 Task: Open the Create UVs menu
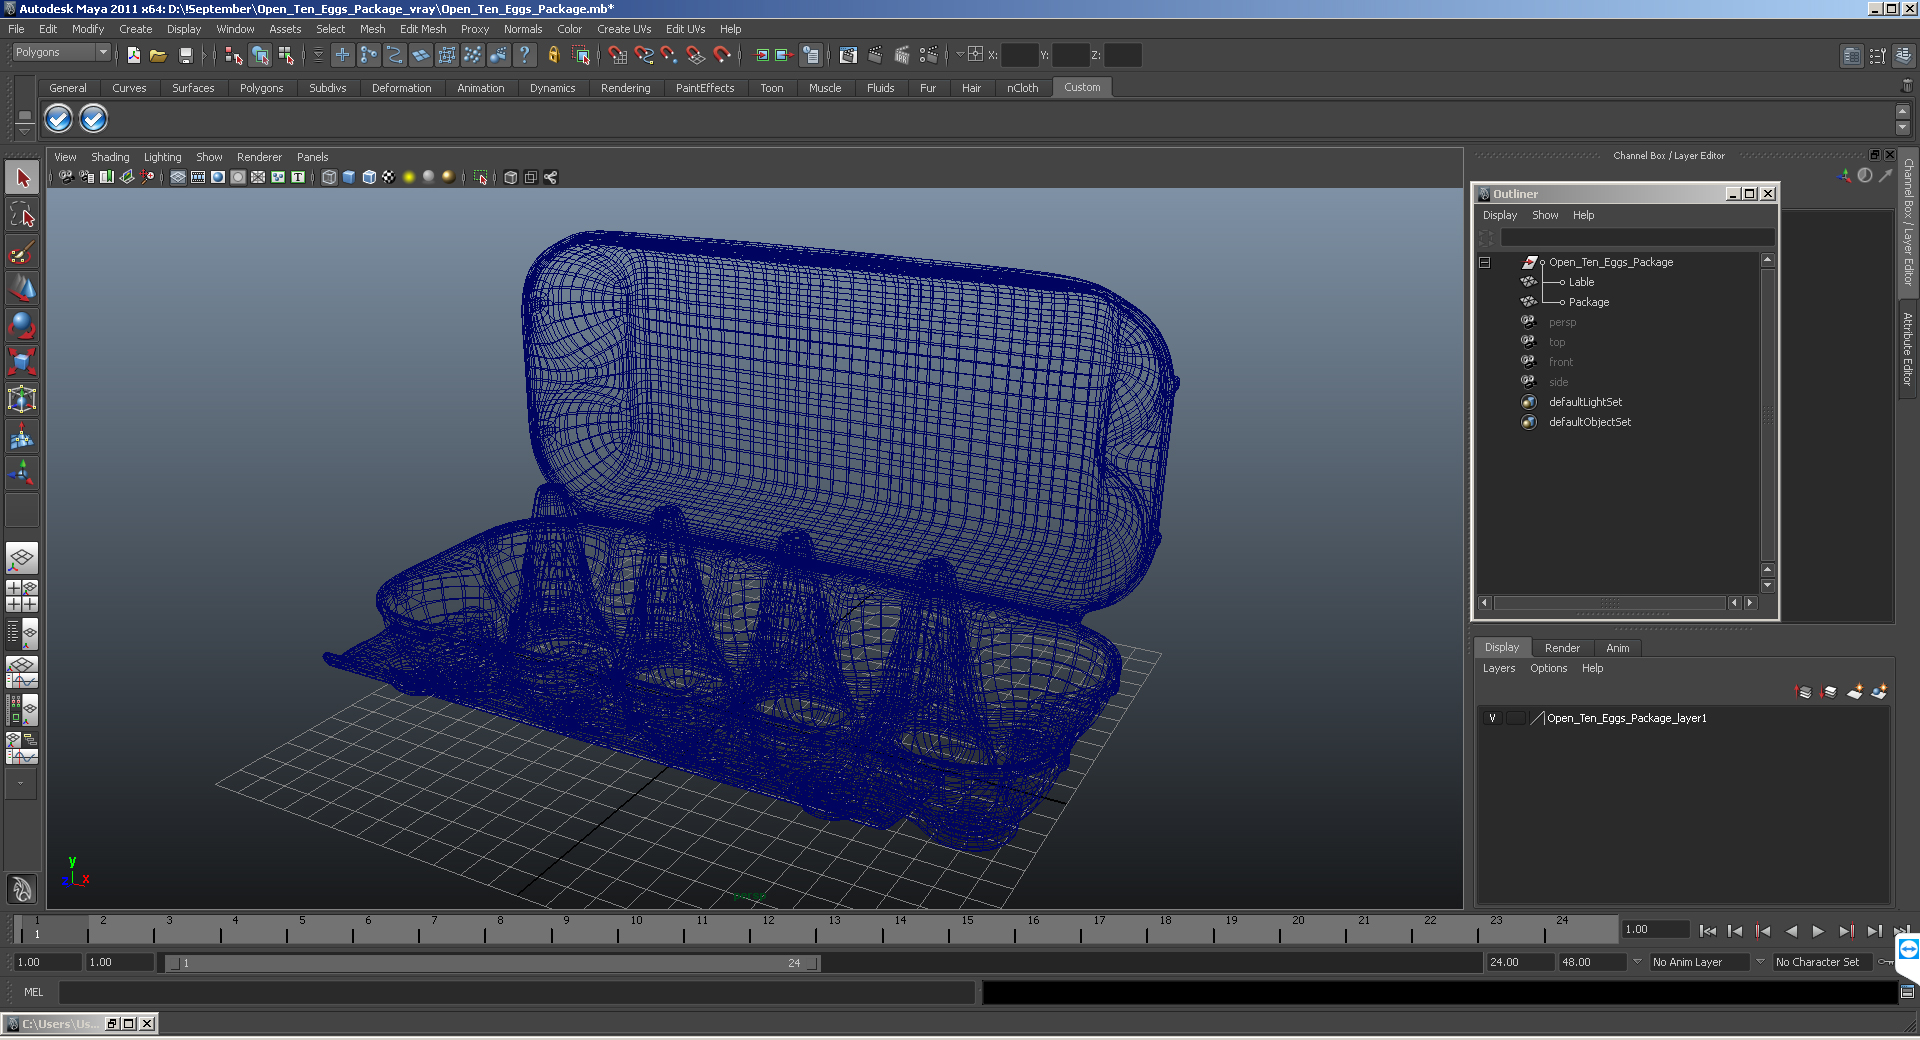(624, 29)
